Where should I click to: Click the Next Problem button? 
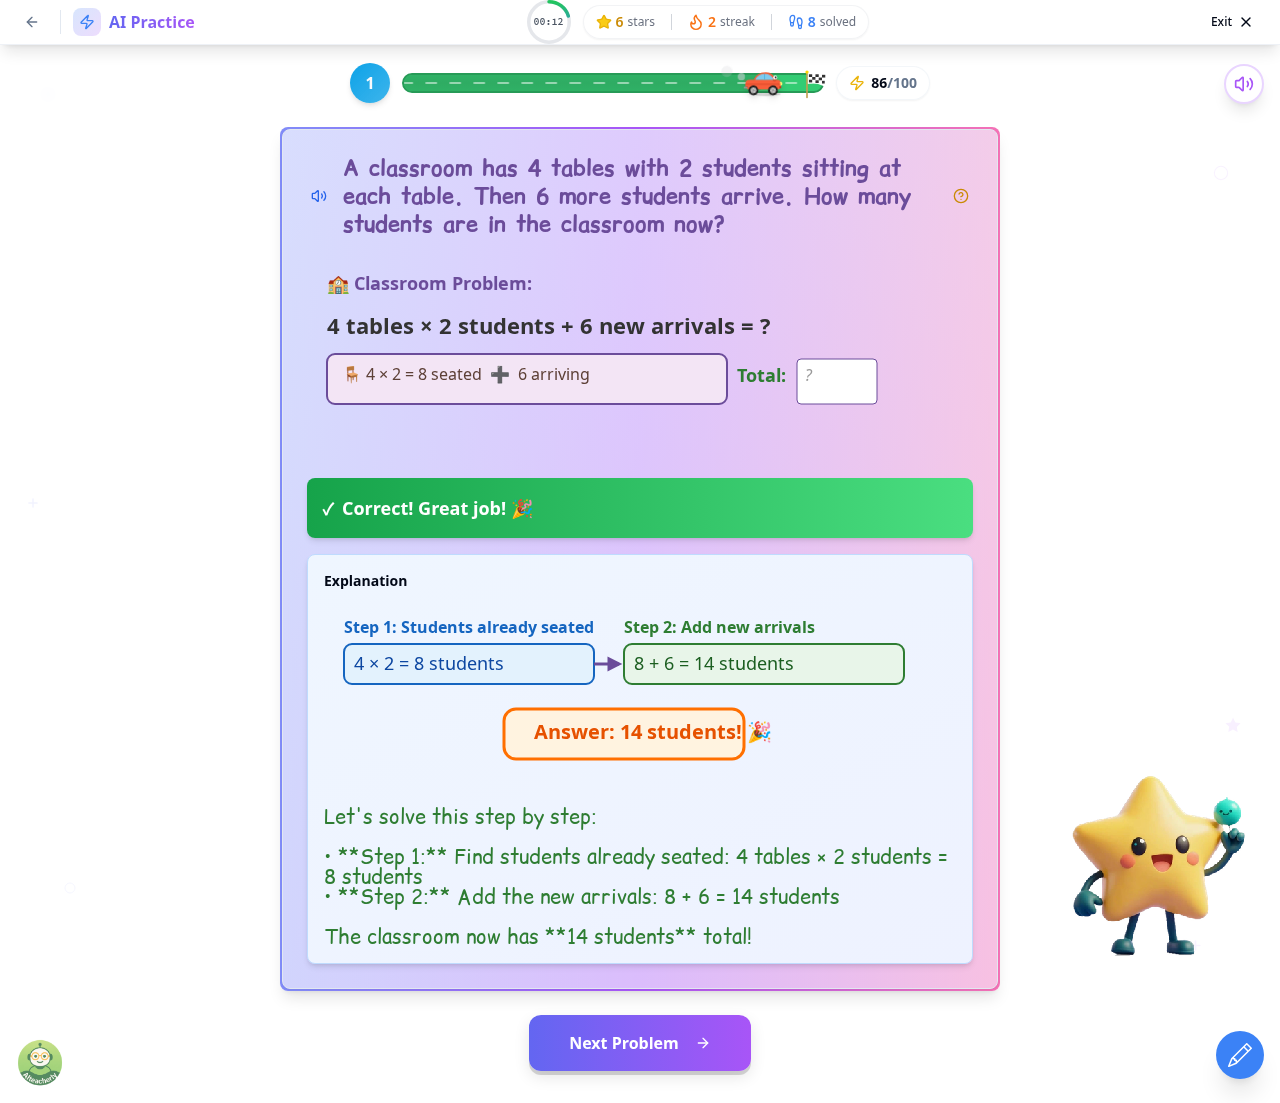pyautogui.click(x=640, y=1043)
